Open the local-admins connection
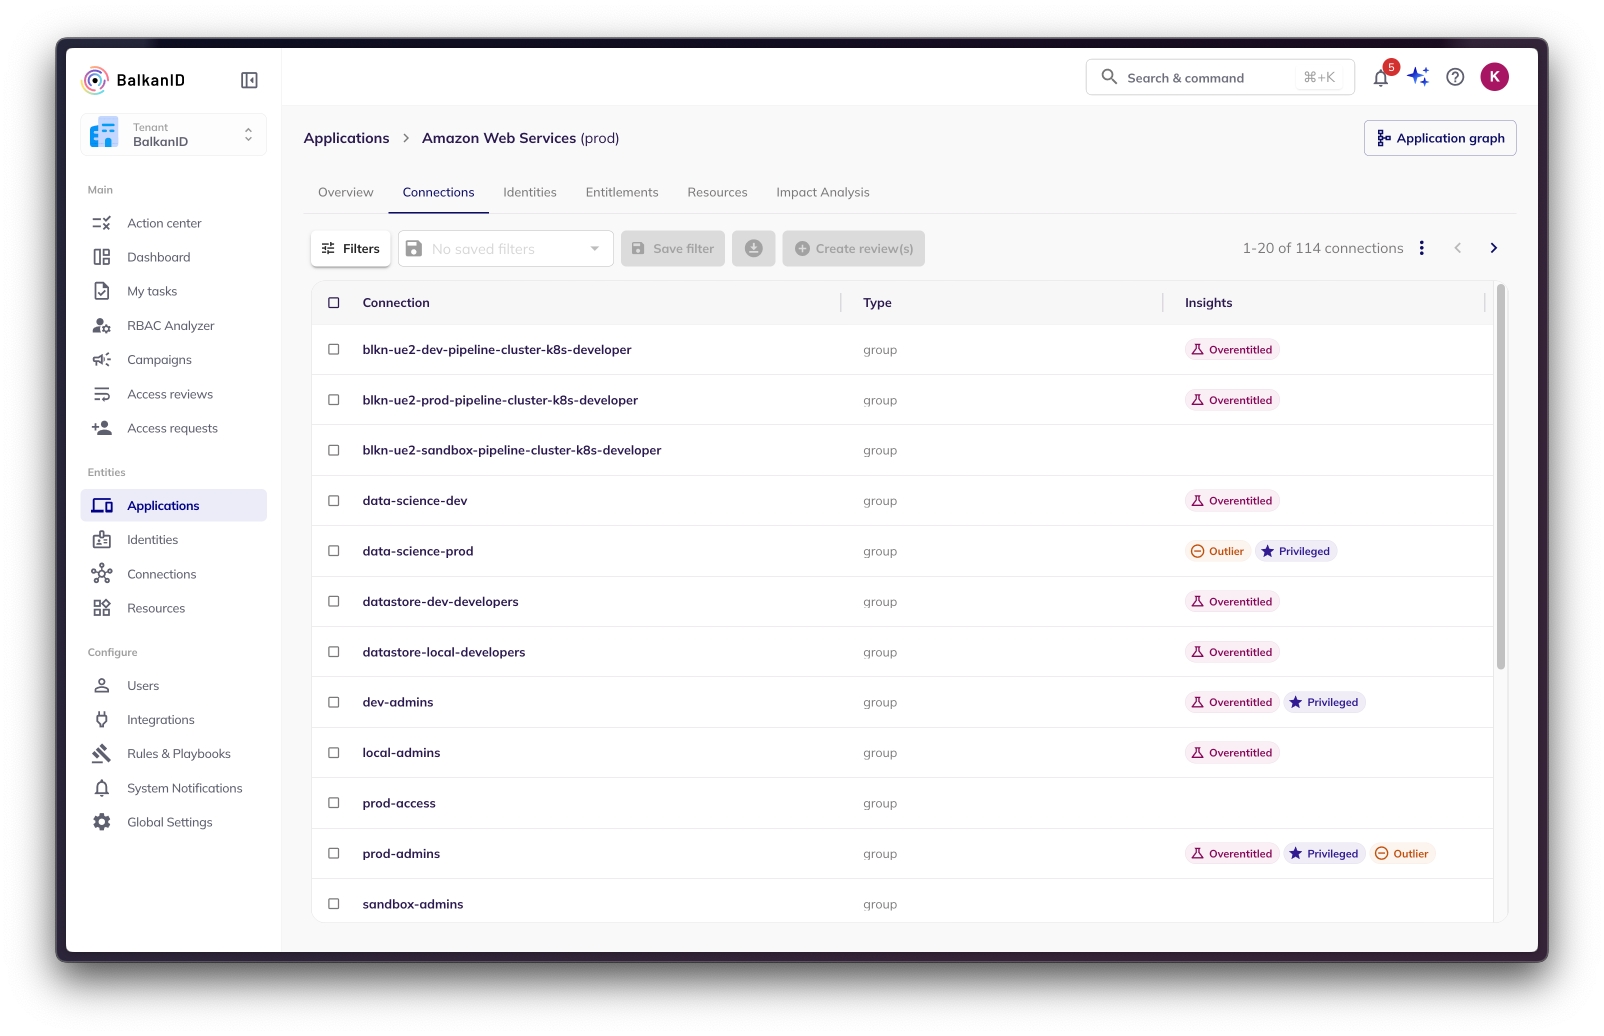Image resolution: width=1604 pixels, height=1036 pixels. (x=401, y=753)
